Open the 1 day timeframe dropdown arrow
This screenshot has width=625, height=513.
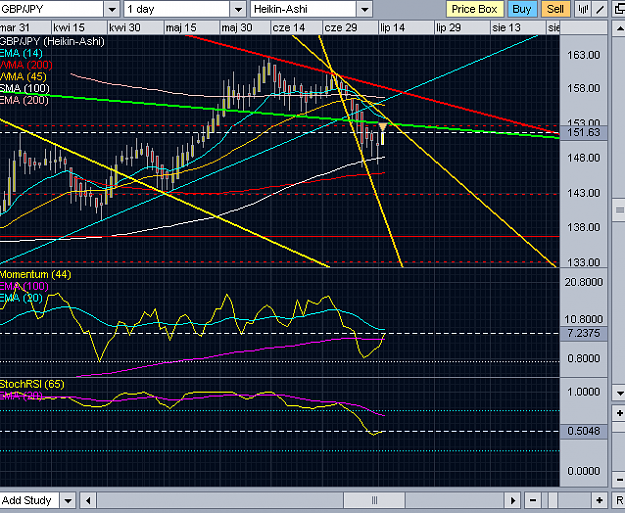coord(238,9)
